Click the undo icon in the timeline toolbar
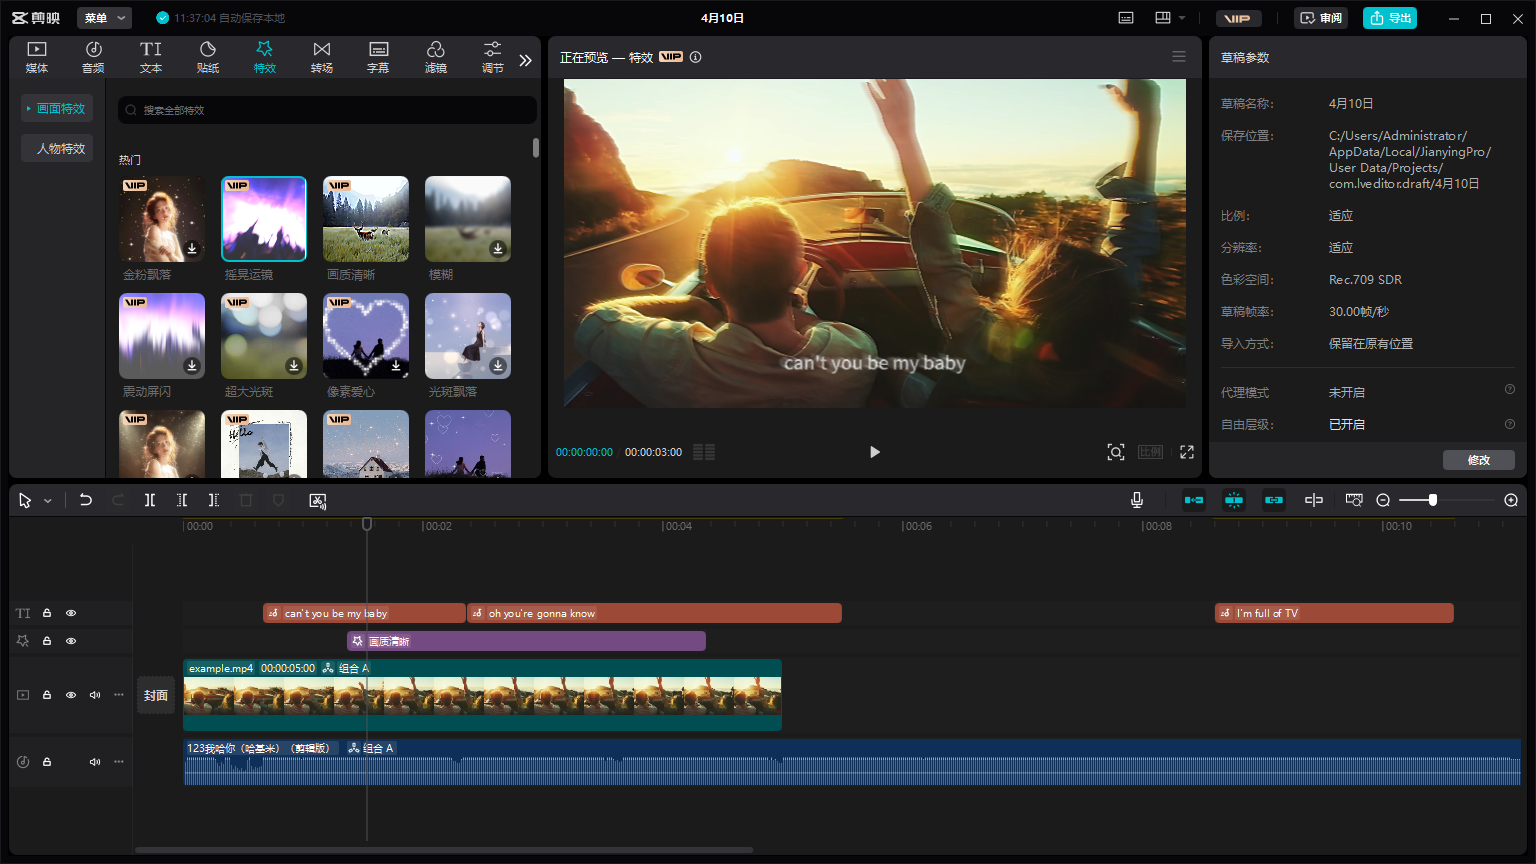This screenshot has width=1536, height=864. tap(86, 500)
